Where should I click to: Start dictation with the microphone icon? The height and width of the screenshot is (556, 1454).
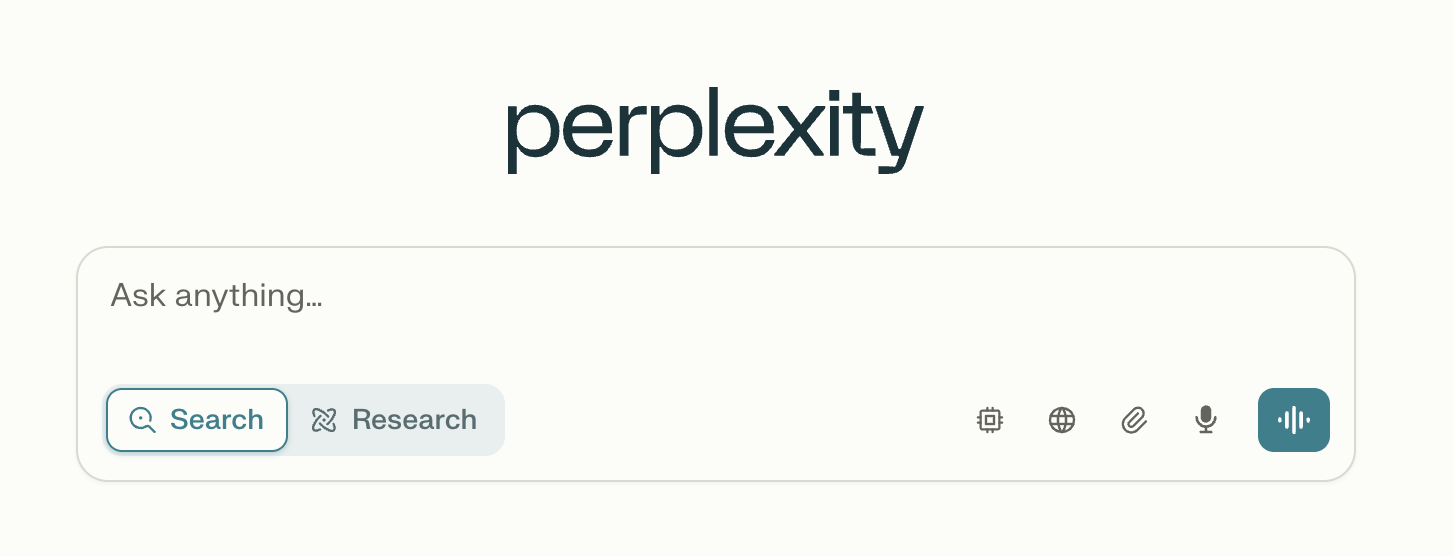pyautogui.click(x=1206, y=420)
